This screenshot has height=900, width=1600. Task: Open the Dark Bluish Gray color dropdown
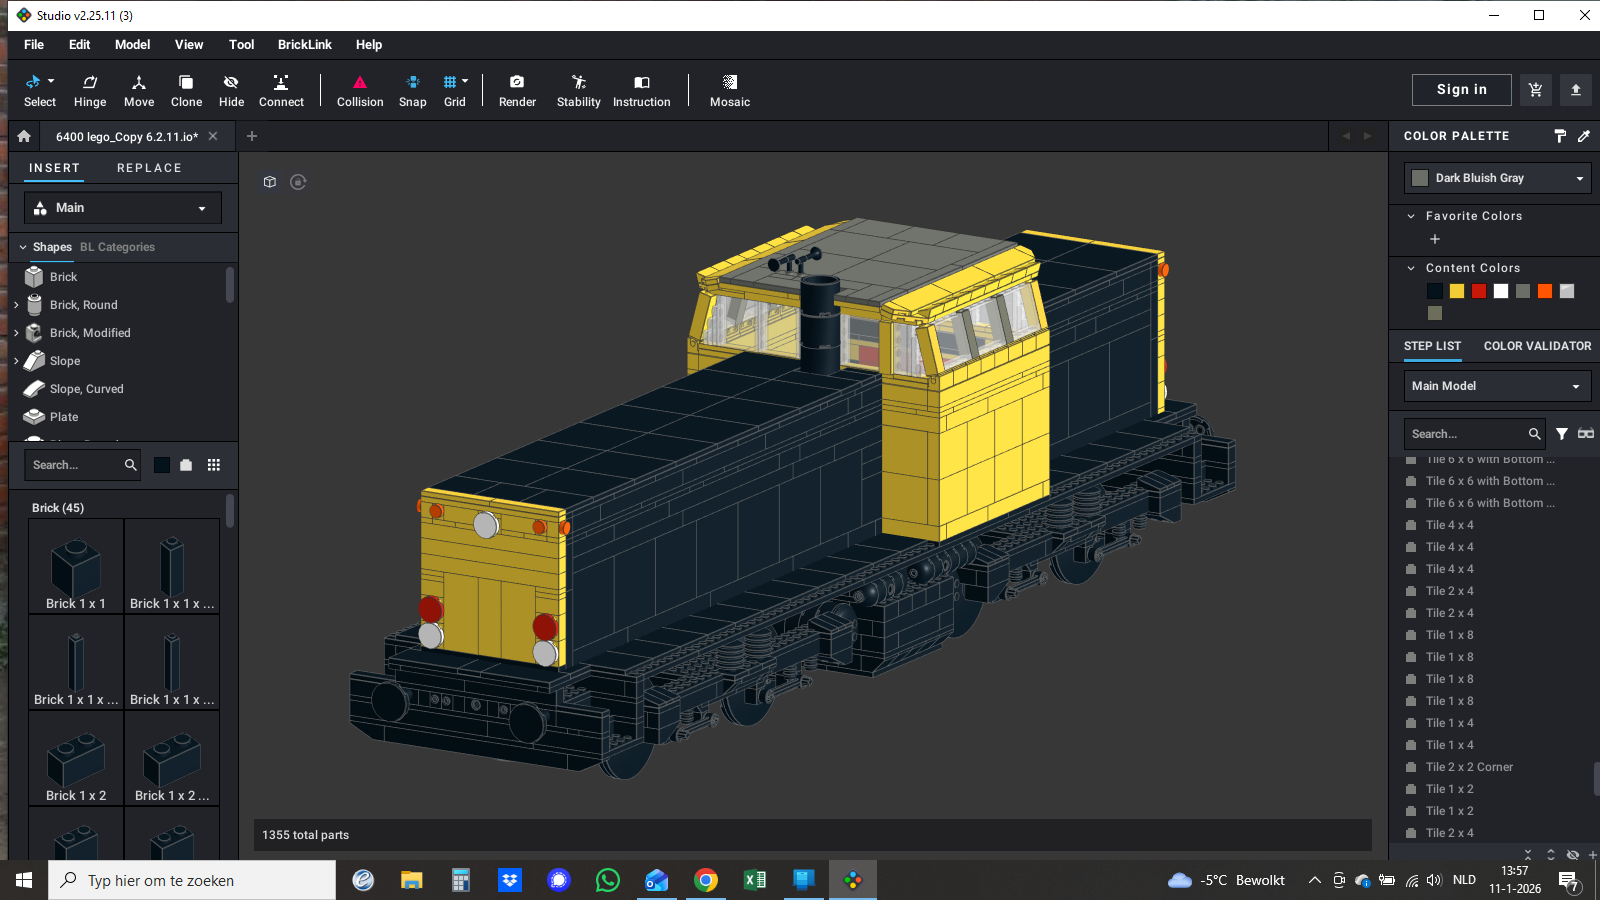1497,178
